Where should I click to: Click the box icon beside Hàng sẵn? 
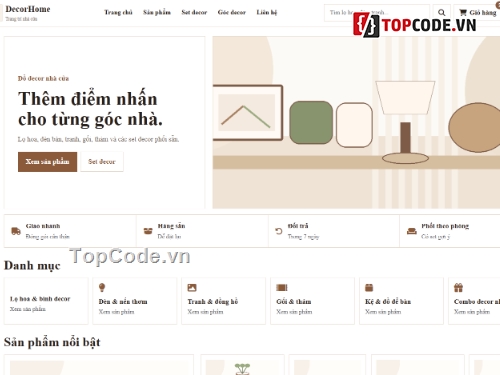click(x=148, y=231)
